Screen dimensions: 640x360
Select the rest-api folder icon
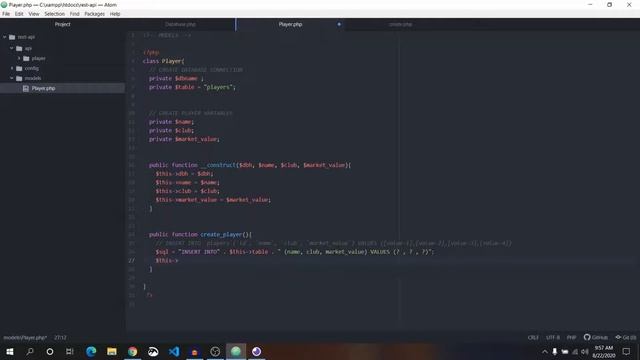(12, 37)
